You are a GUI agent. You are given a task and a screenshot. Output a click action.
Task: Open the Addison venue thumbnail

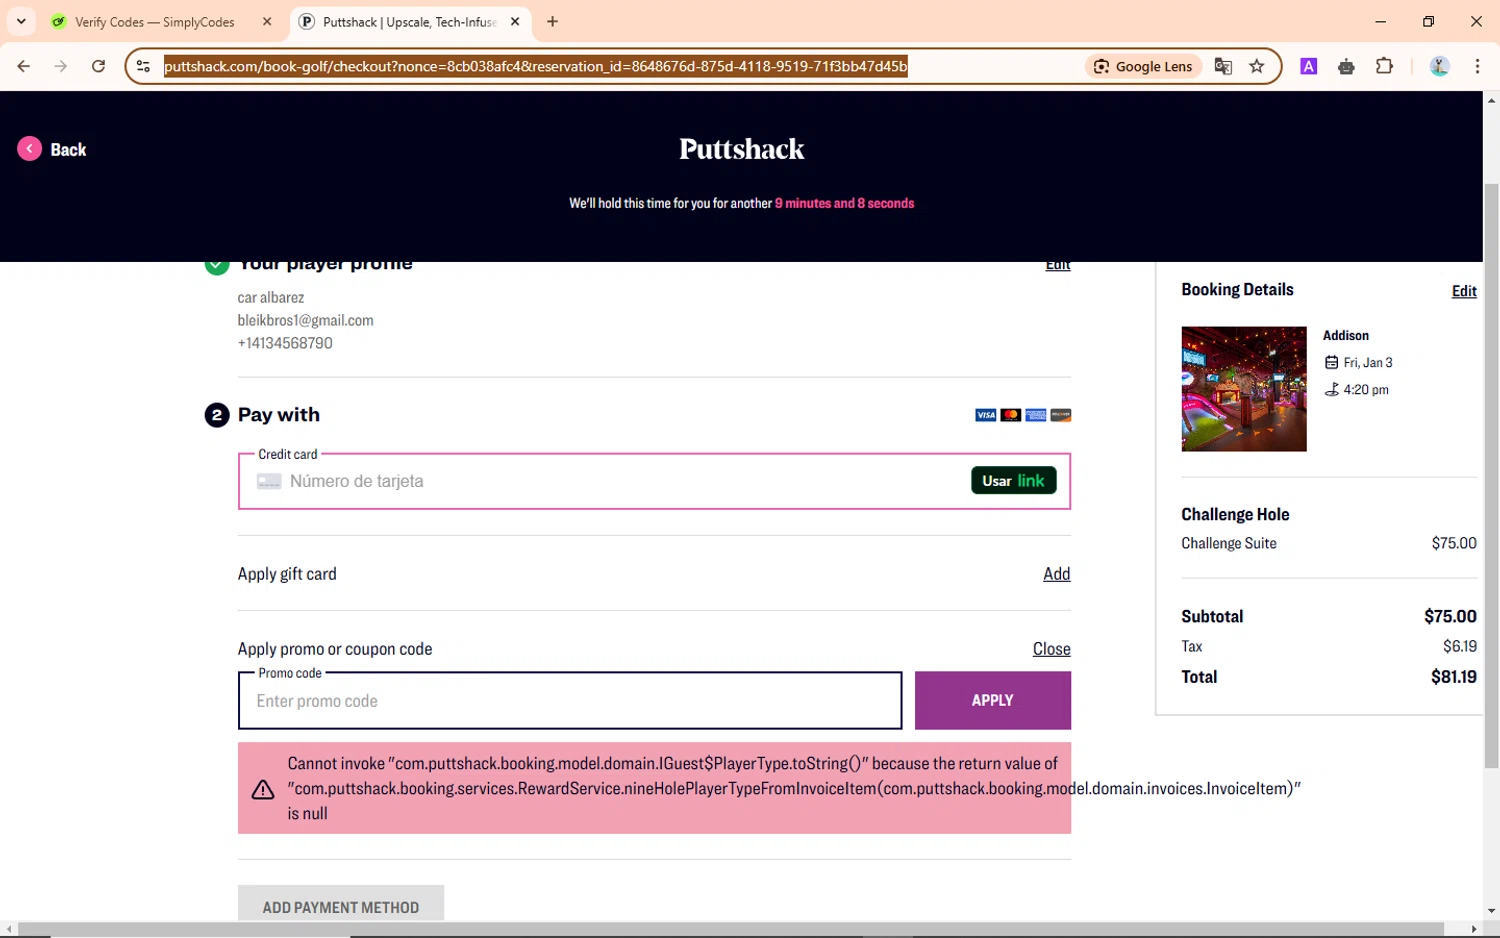[x=1243, y=389]
